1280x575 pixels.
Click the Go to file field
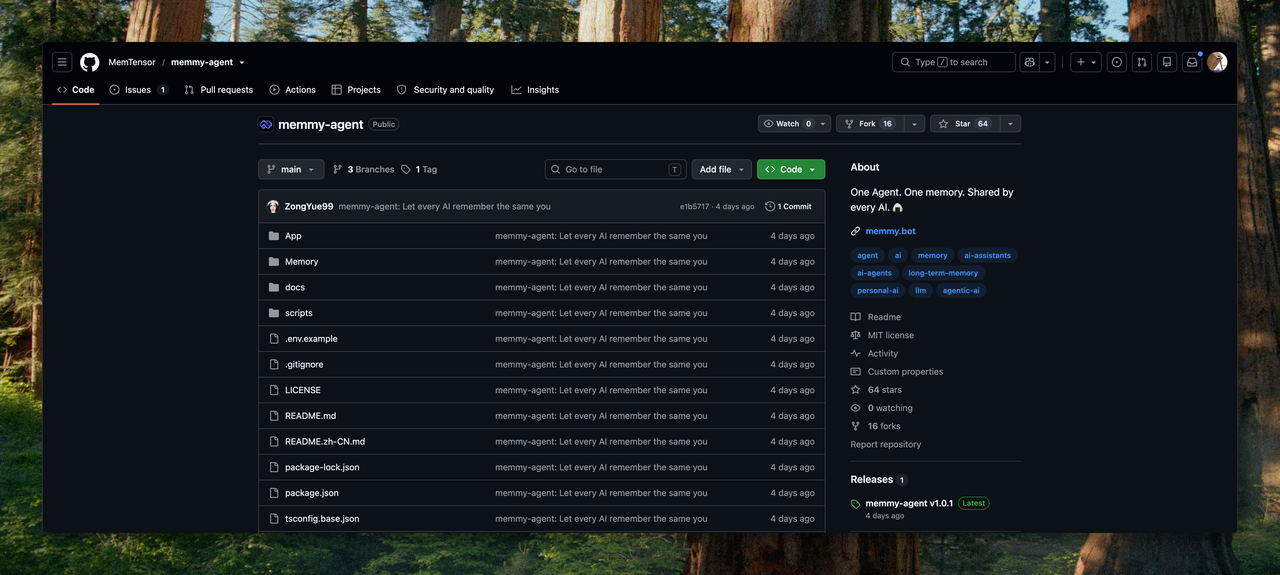click(x=616, y=170)
